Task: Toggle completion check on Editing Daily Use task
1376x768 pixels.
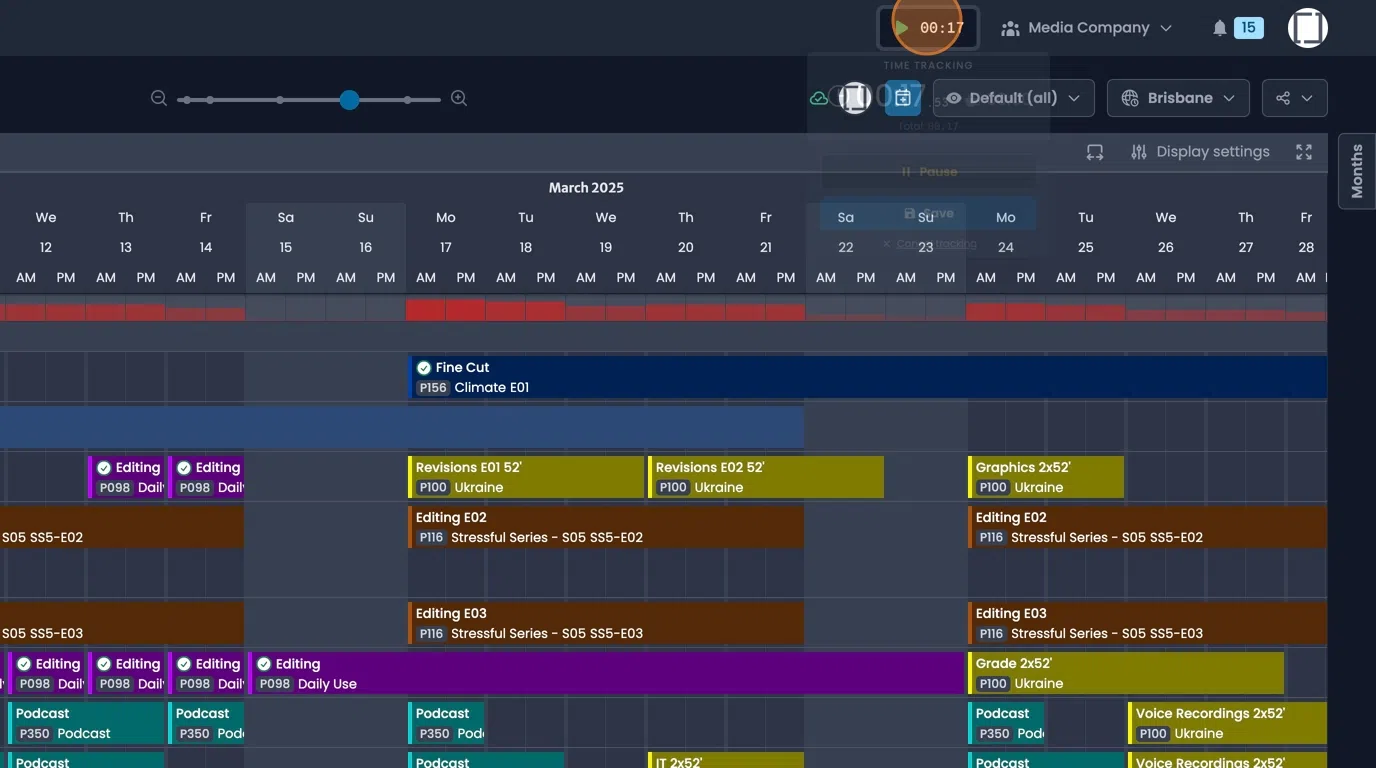Action: click(264, 663)
